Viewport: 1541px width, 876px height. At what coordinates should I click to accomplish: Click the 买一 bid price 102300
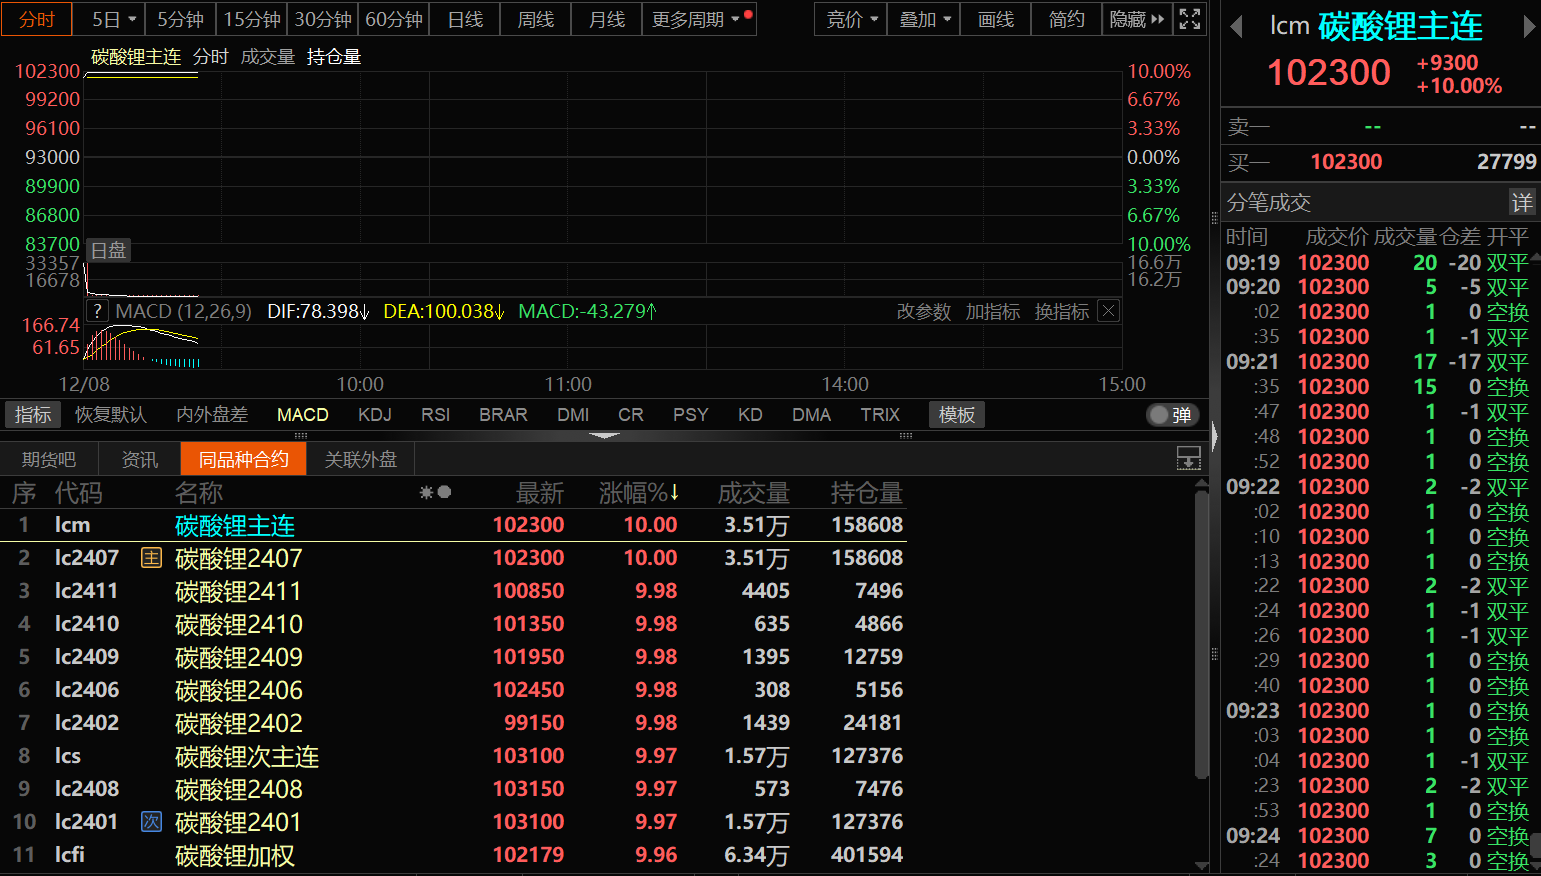tap(1346, 162)
